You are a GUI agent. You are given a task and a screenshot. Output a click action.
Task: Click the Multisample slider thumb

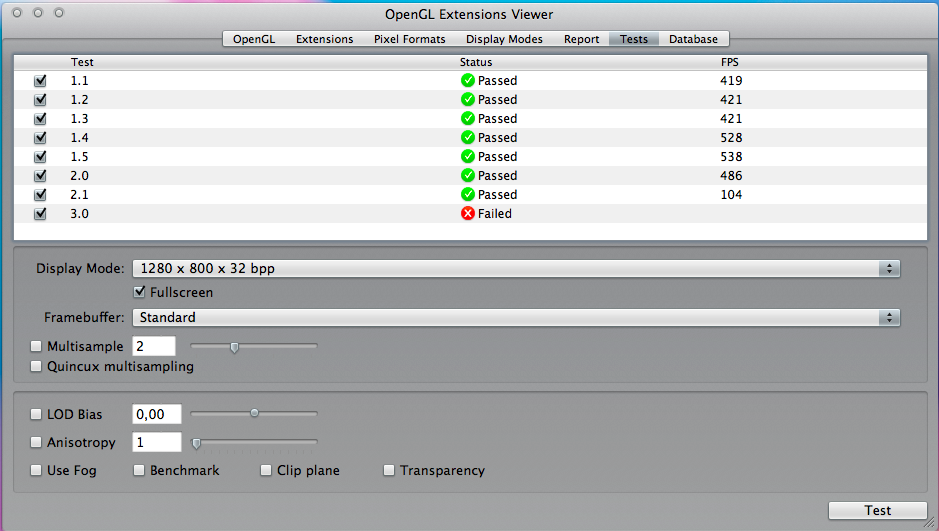coord(235,347)
